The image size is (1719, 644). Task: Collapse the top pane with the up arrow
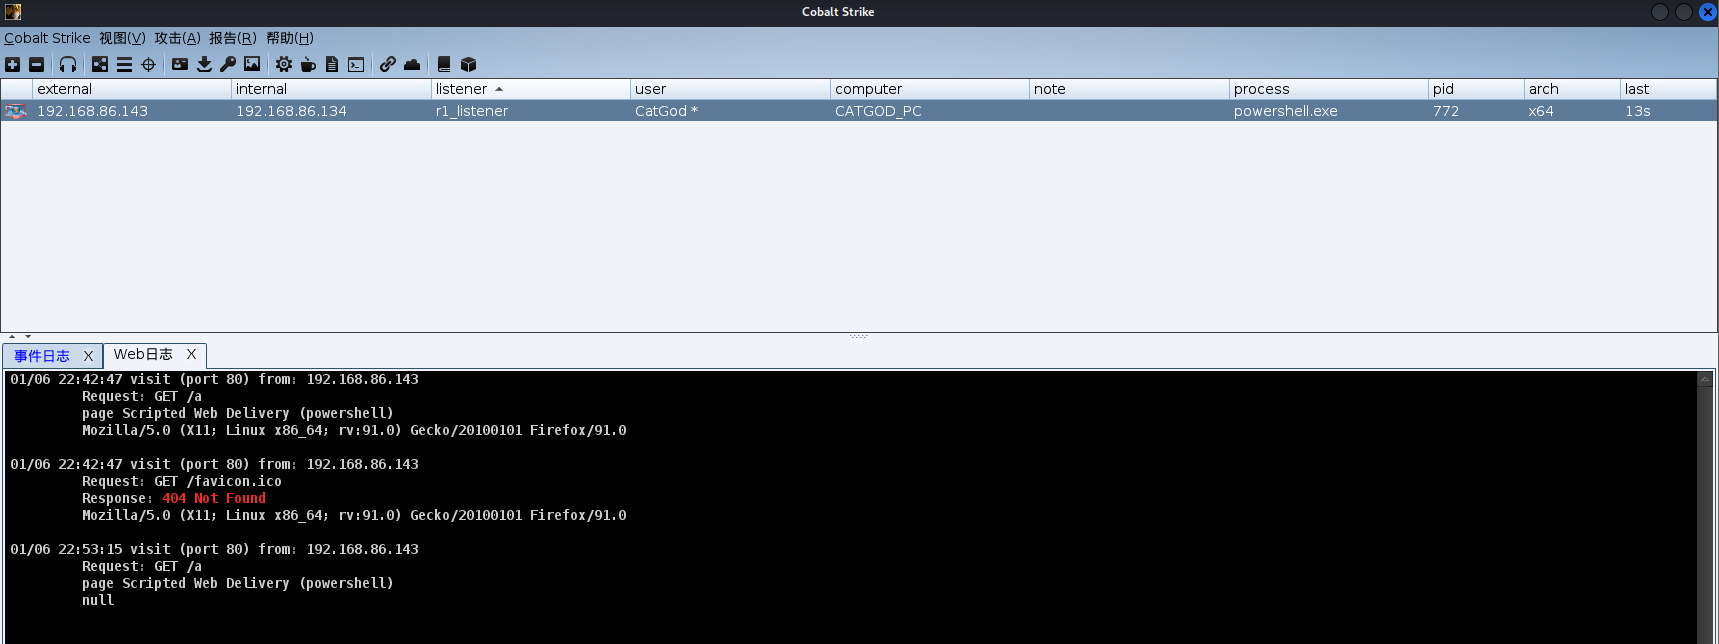pos(12,337)
